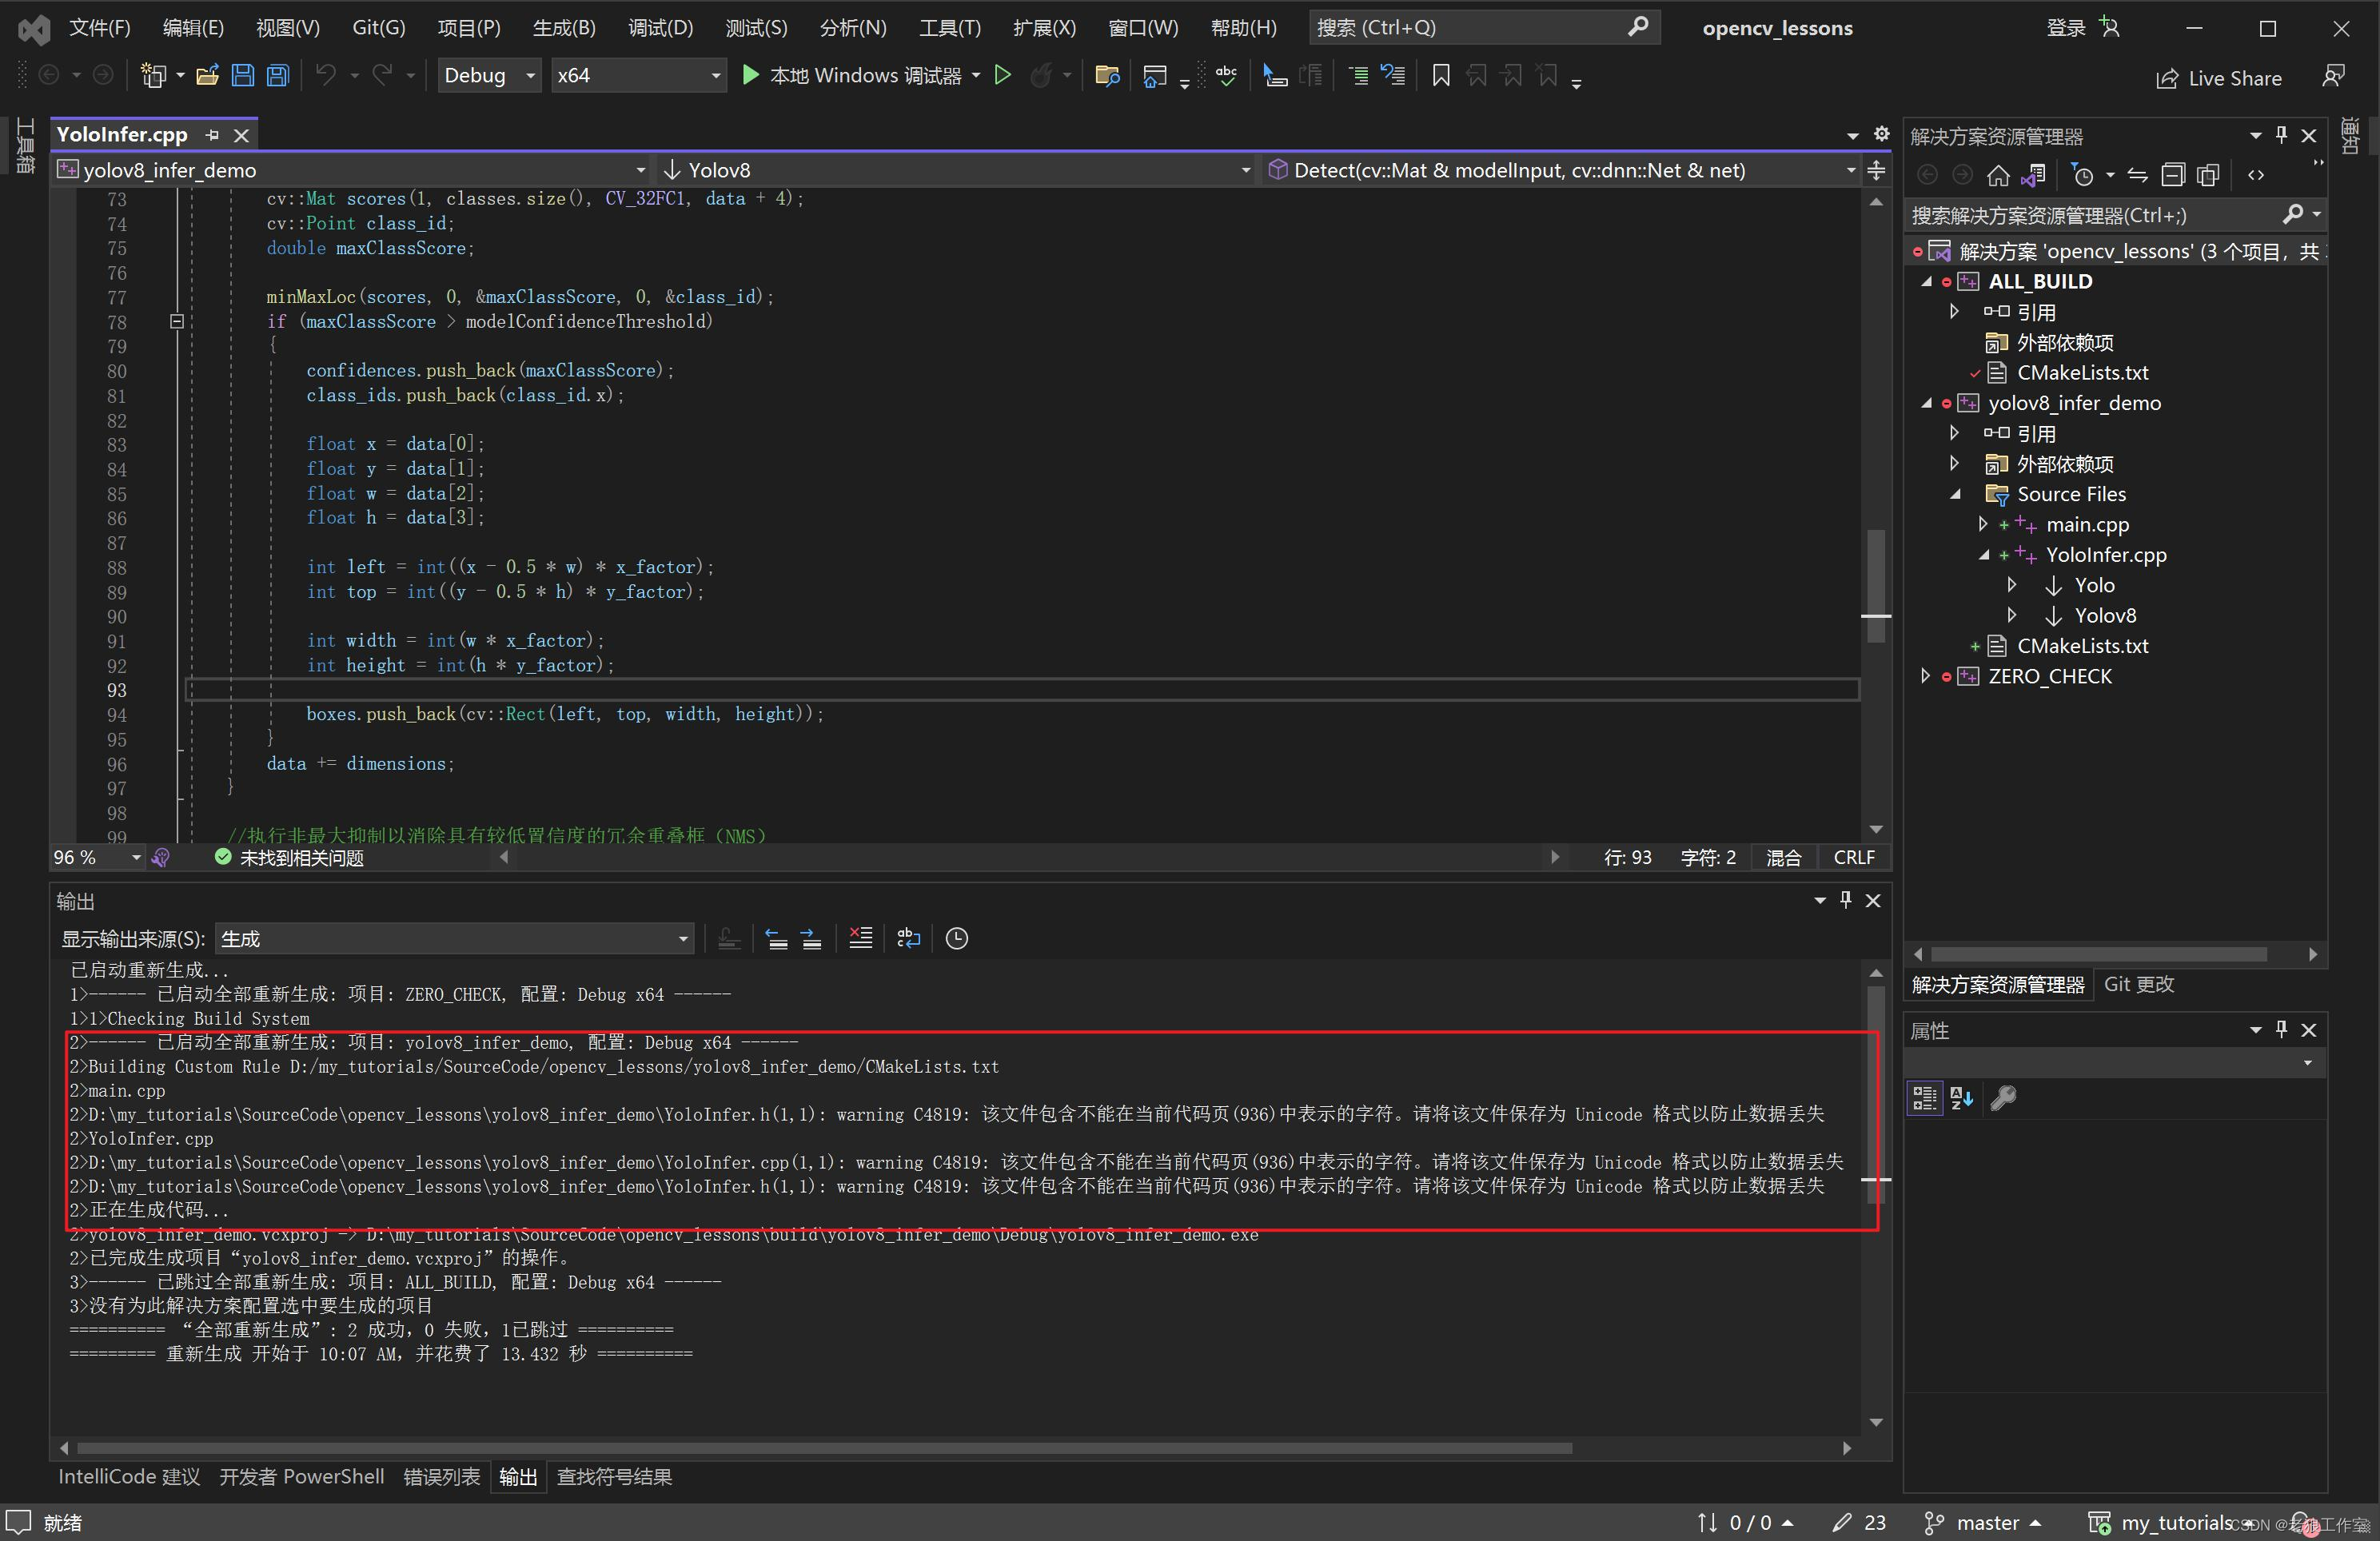Click Start Without Debugging green outline arrow
This screenshot has height=1541, width=2380.
click(1002, 75)
